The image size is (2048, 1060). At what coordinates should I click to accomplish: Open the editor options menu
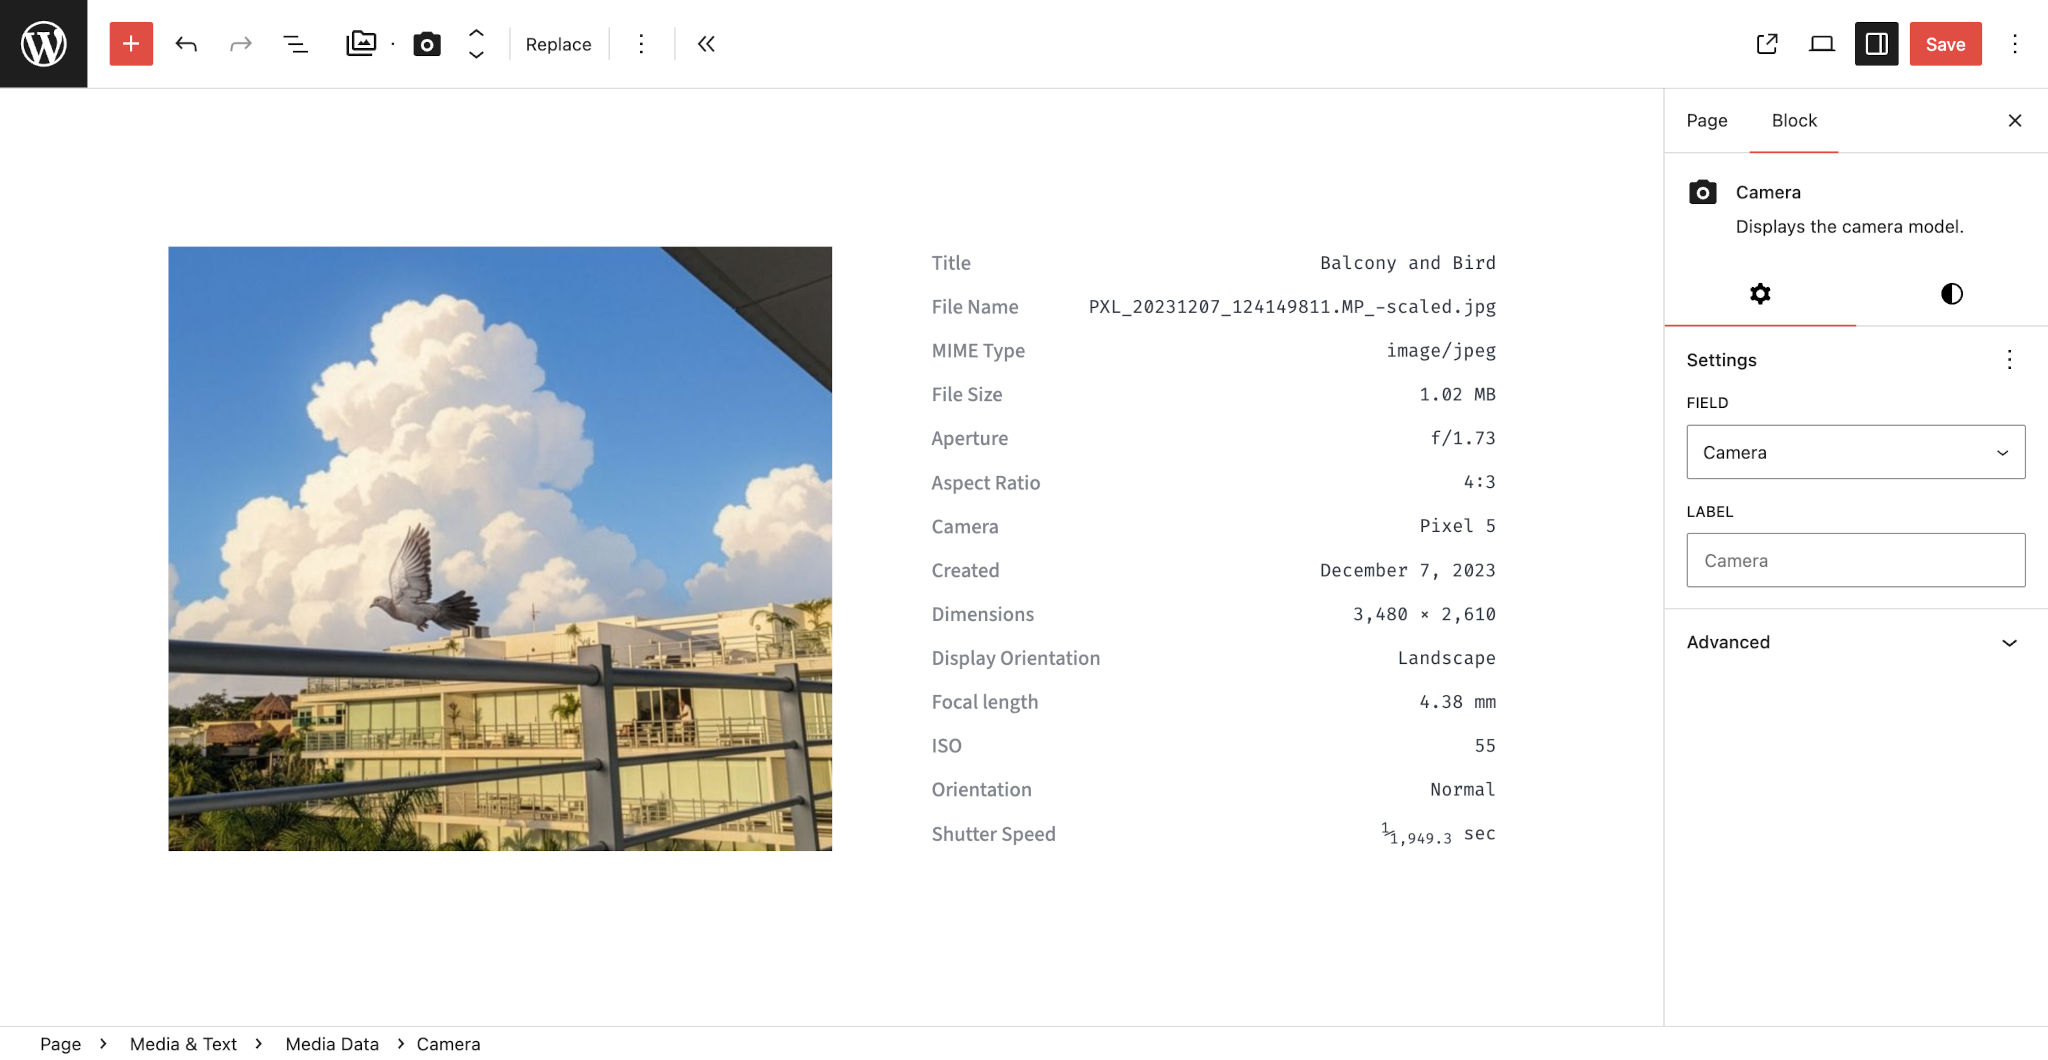(x=2015, y=44)
